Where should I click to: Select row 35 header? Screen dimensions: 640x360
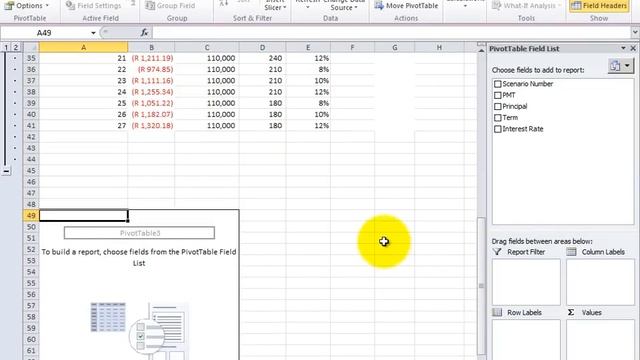point(31,58)
